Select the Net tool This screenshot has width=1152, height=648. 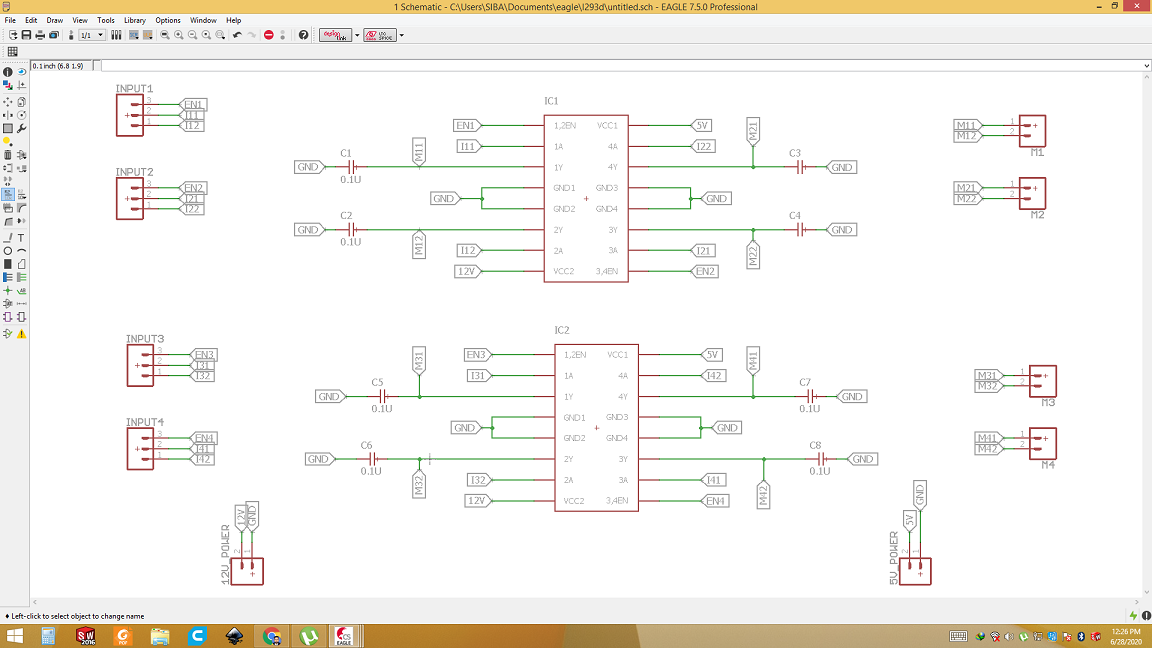(21, 277)
